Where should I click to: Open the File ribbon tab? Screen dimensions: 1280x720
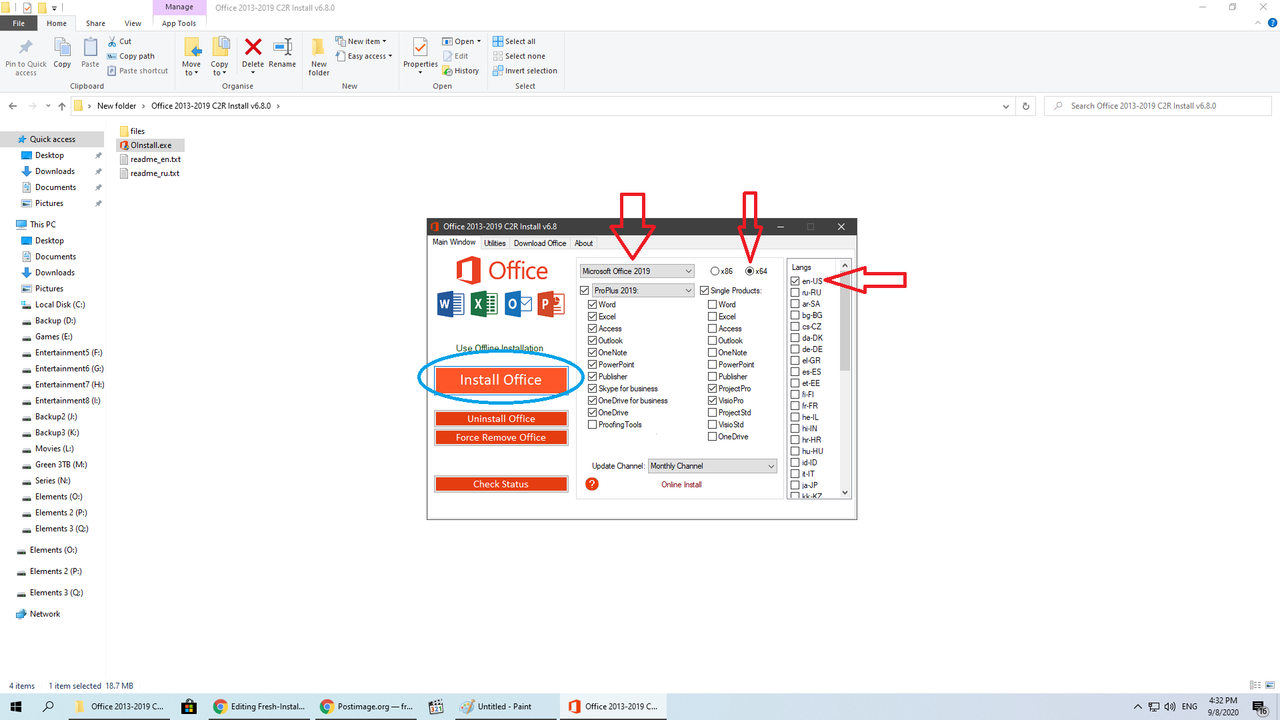tap(19, 23)
